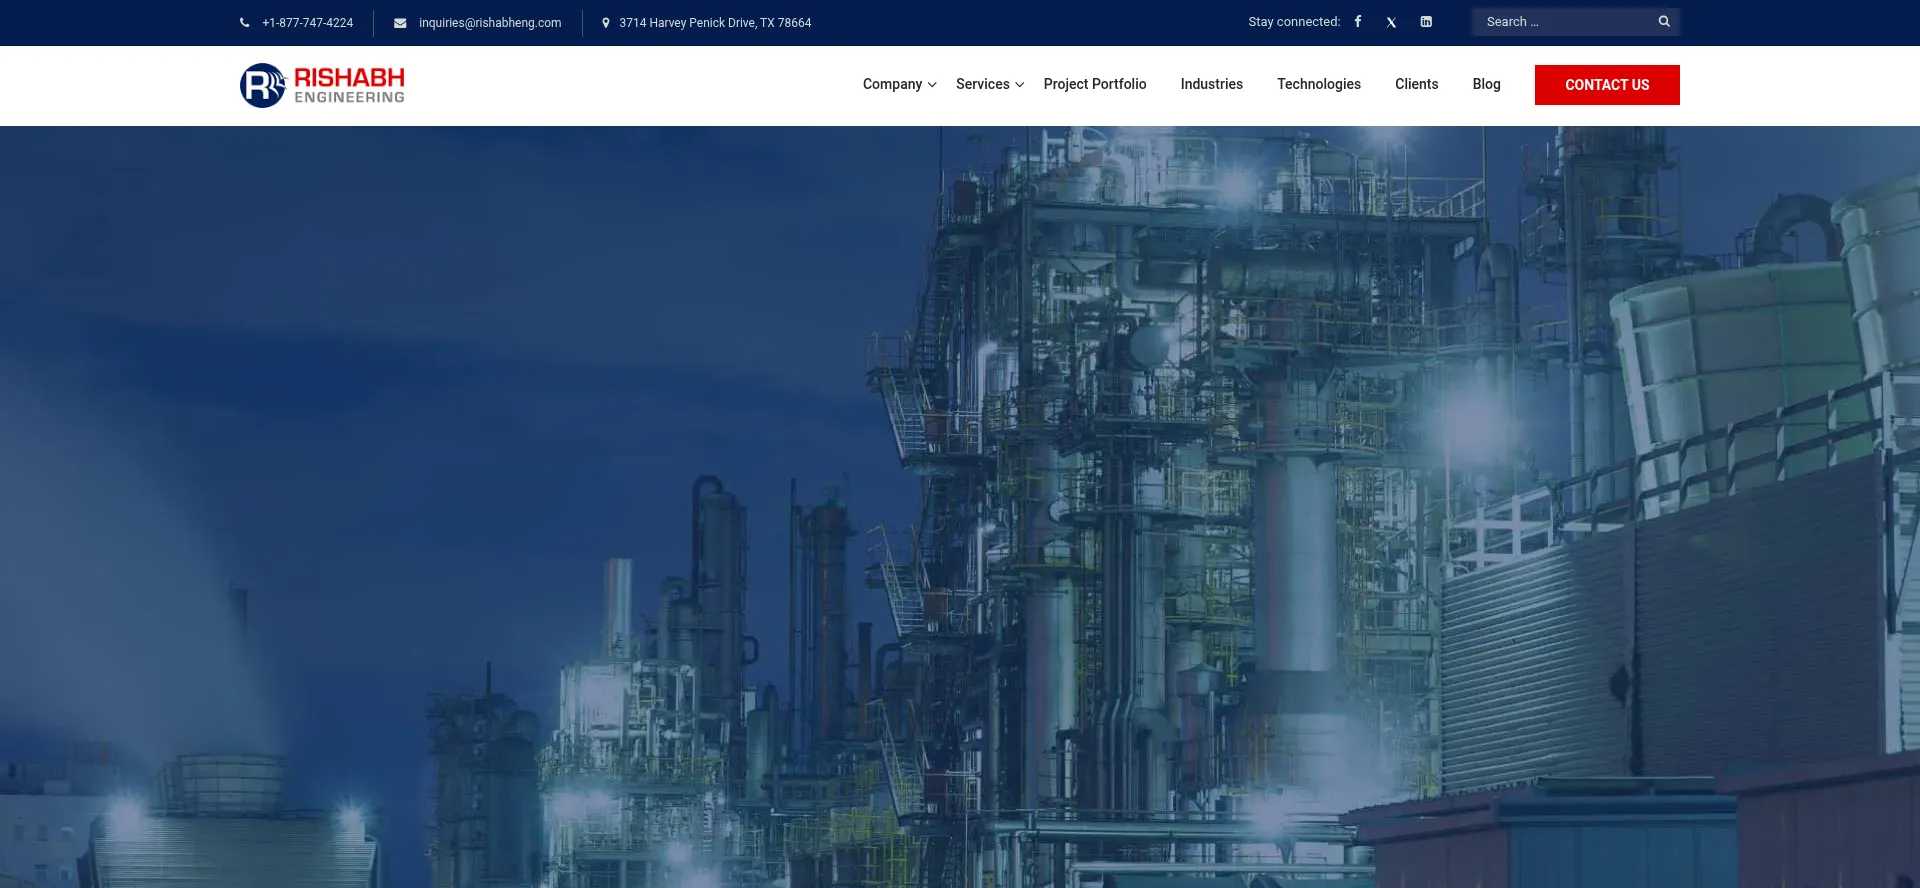
Task: Click the refinery hero banner image
Action: click(x=960, y=507)
